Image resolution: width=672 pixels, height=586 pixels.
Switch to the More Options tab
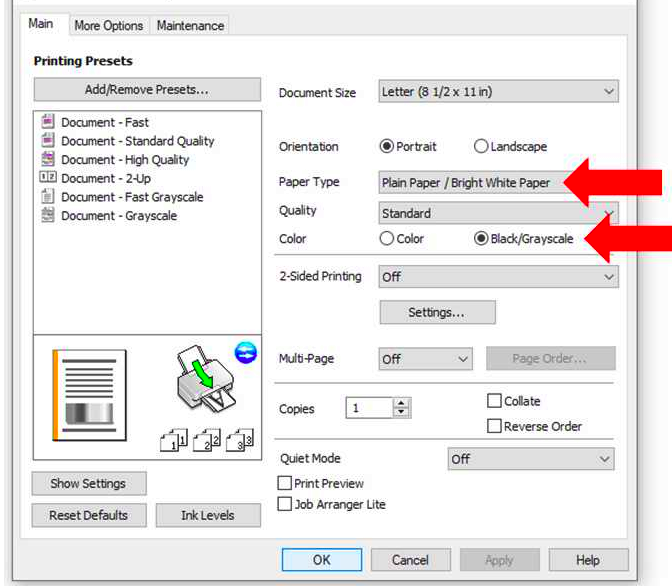click(108, 25)
